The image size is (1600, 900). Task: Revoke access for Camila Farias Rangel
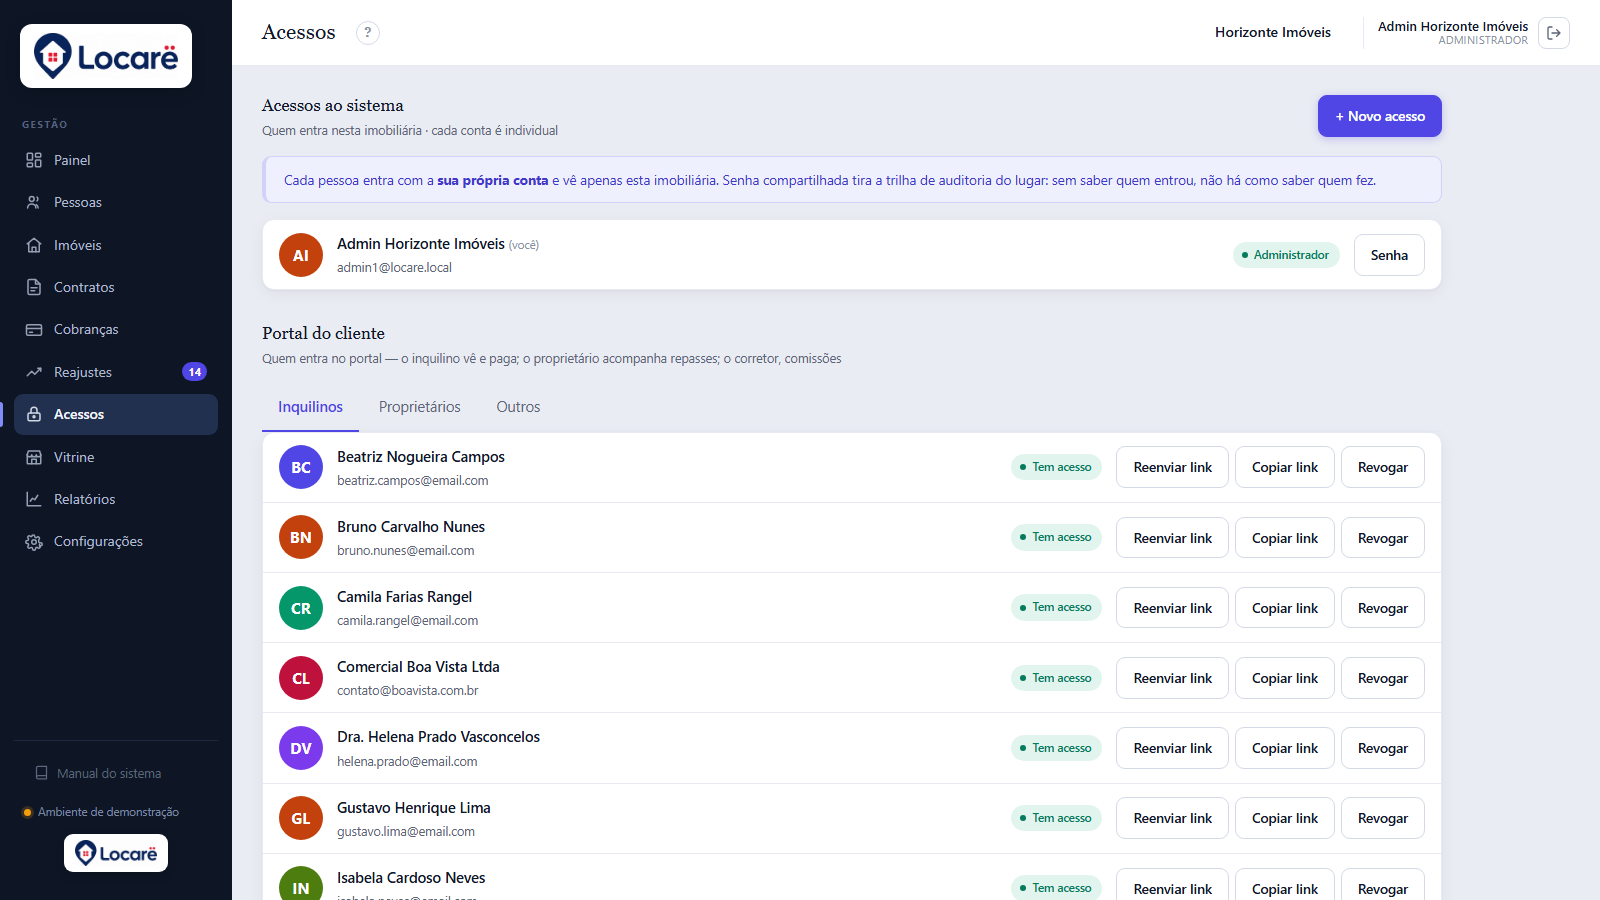[x=1383, y=608]
